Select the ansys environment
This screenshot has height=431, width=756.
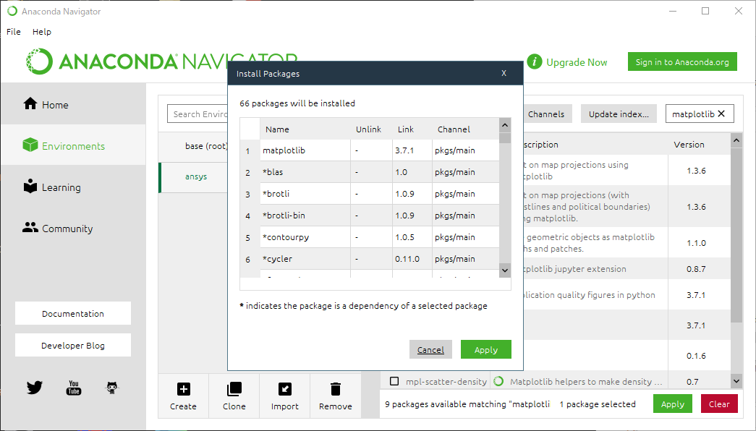[196, 177]
